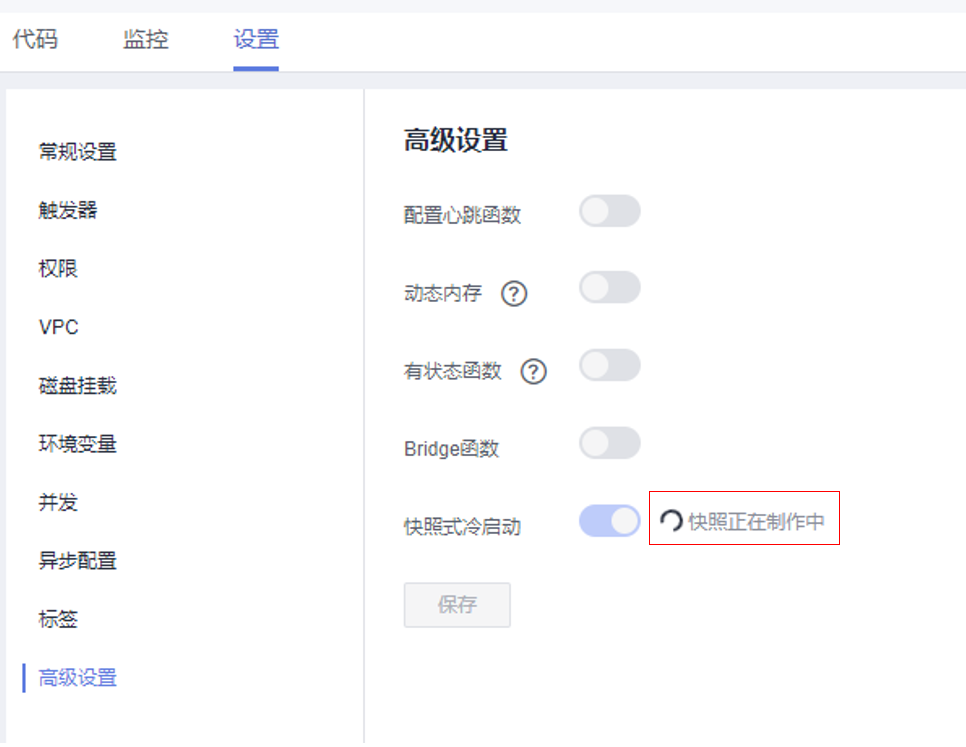This screenshot has width=966, height=747.
Task: Open the 监控 tab
Action: tap(146, 40)
